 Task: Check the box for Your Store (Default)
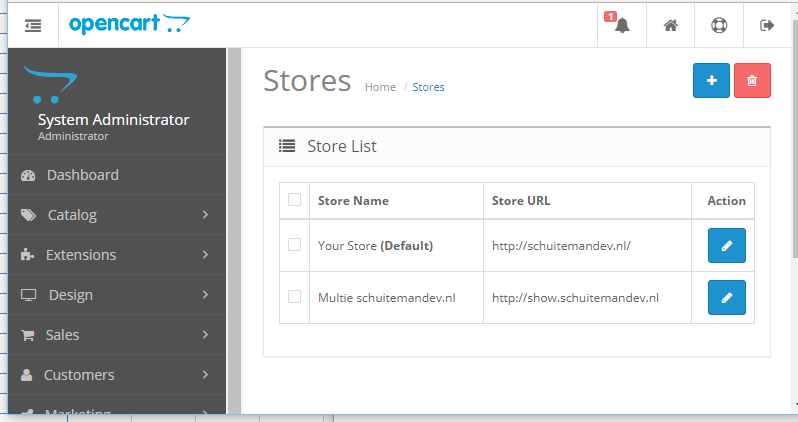[x=294, y=244]
